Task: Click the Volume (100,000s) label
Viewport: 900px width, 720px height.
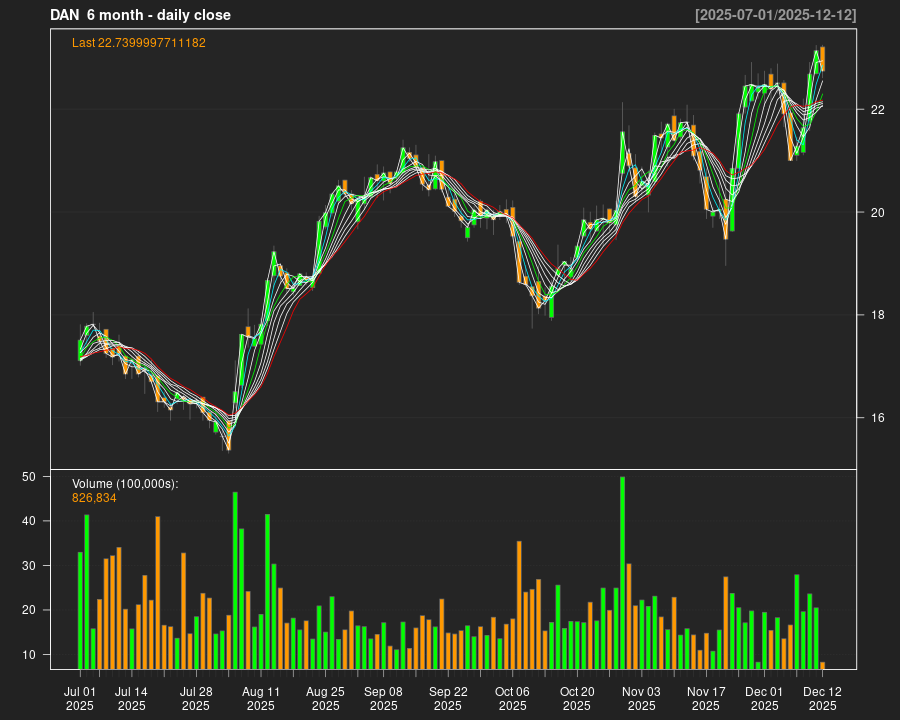Action: pyautogui.click(x=125, y=484)
